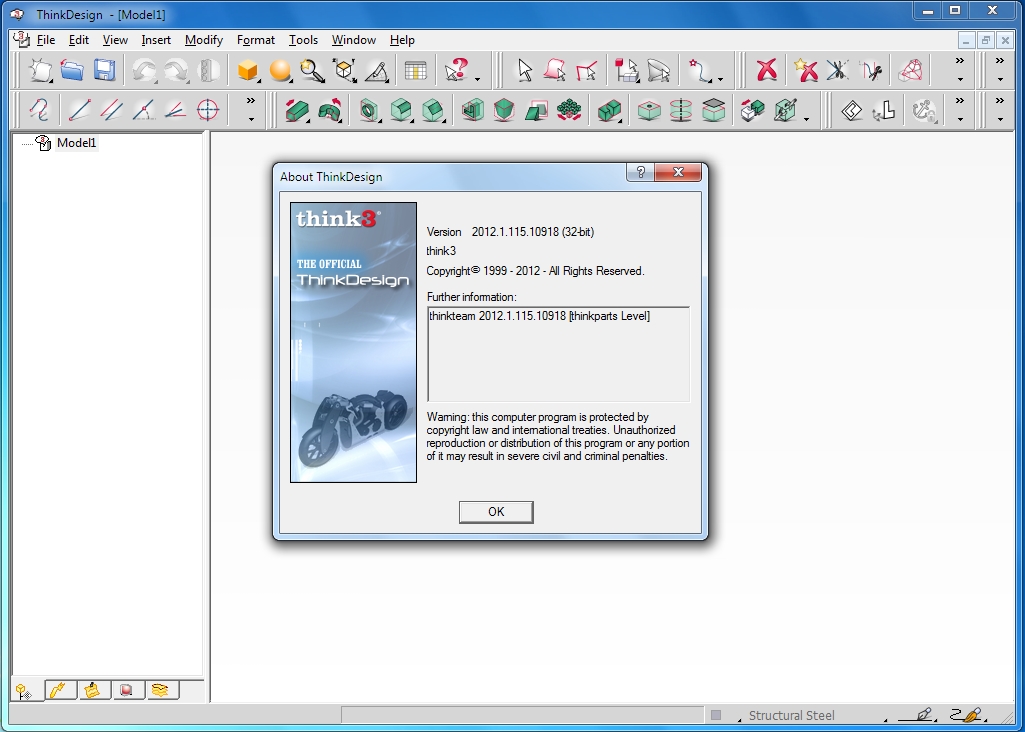The width and height of the screenshot is (1025, 732).
Task: Switch to the fourth panel tab with red icon
Action: click(x=128, y=690)
